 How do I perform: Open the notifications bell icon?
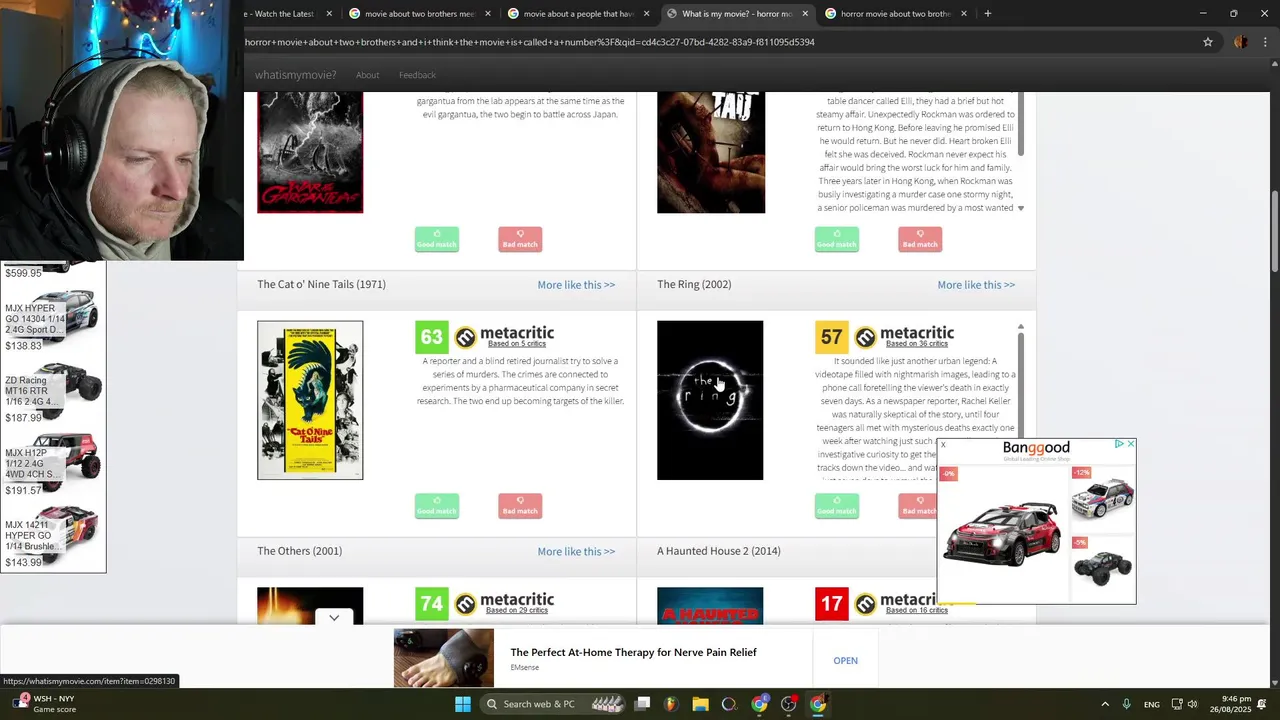[x=1262, y=704]
